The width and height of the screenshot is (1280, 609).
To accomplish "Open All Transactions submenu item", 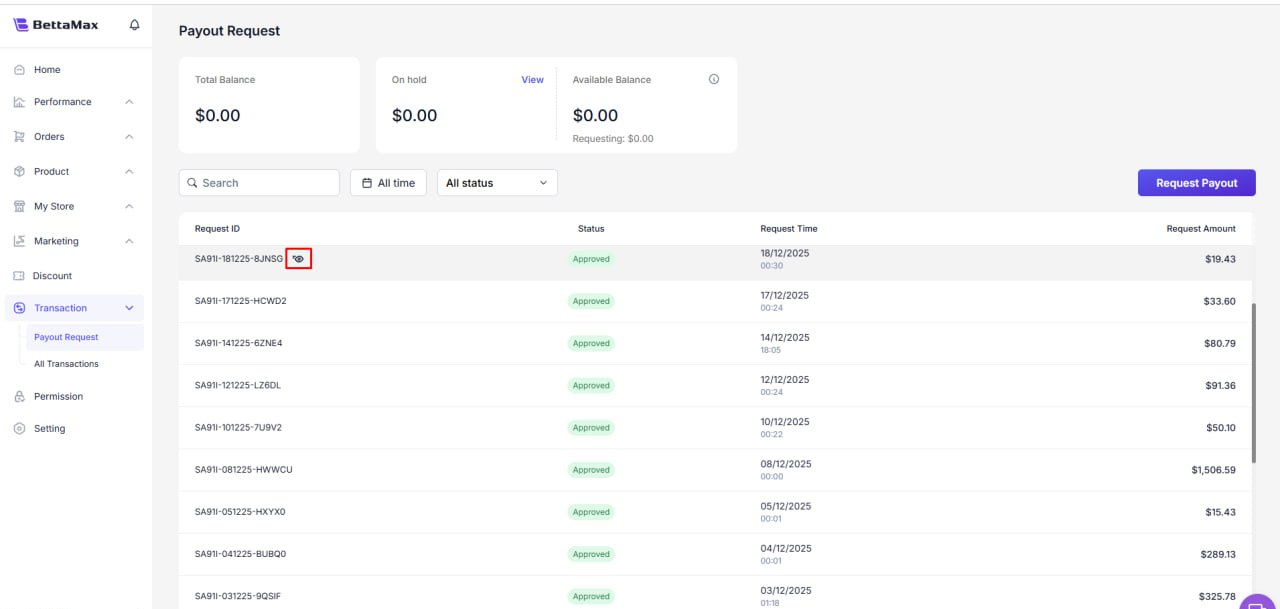I will click(x=66, y=364).
